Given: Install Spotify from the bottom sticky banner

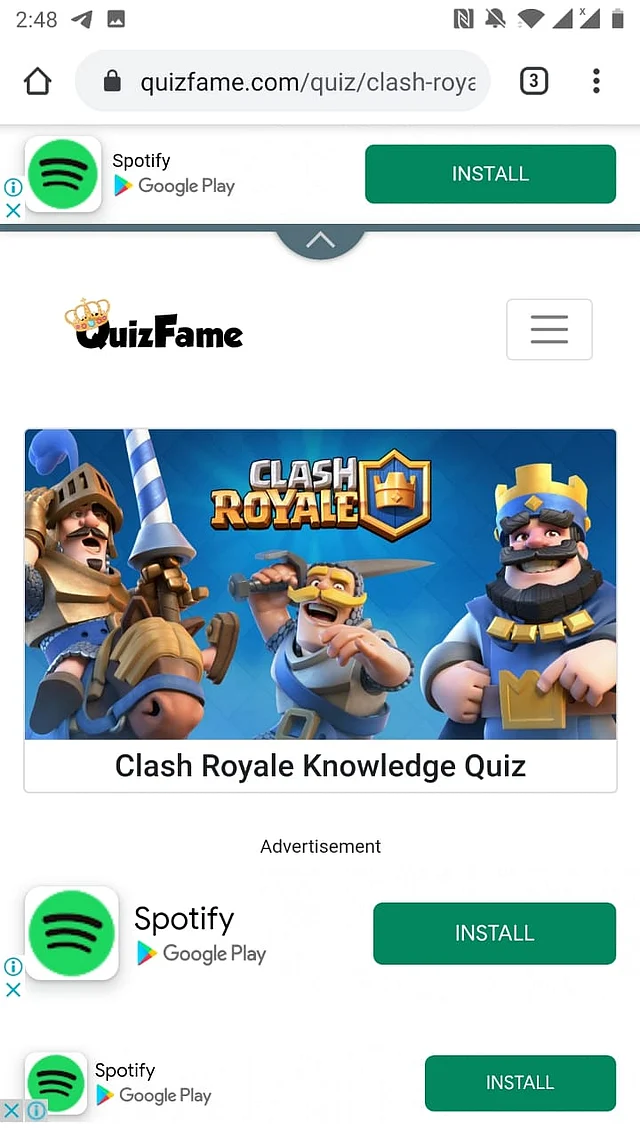Looking at the screenshot, I should (520, 1083).
